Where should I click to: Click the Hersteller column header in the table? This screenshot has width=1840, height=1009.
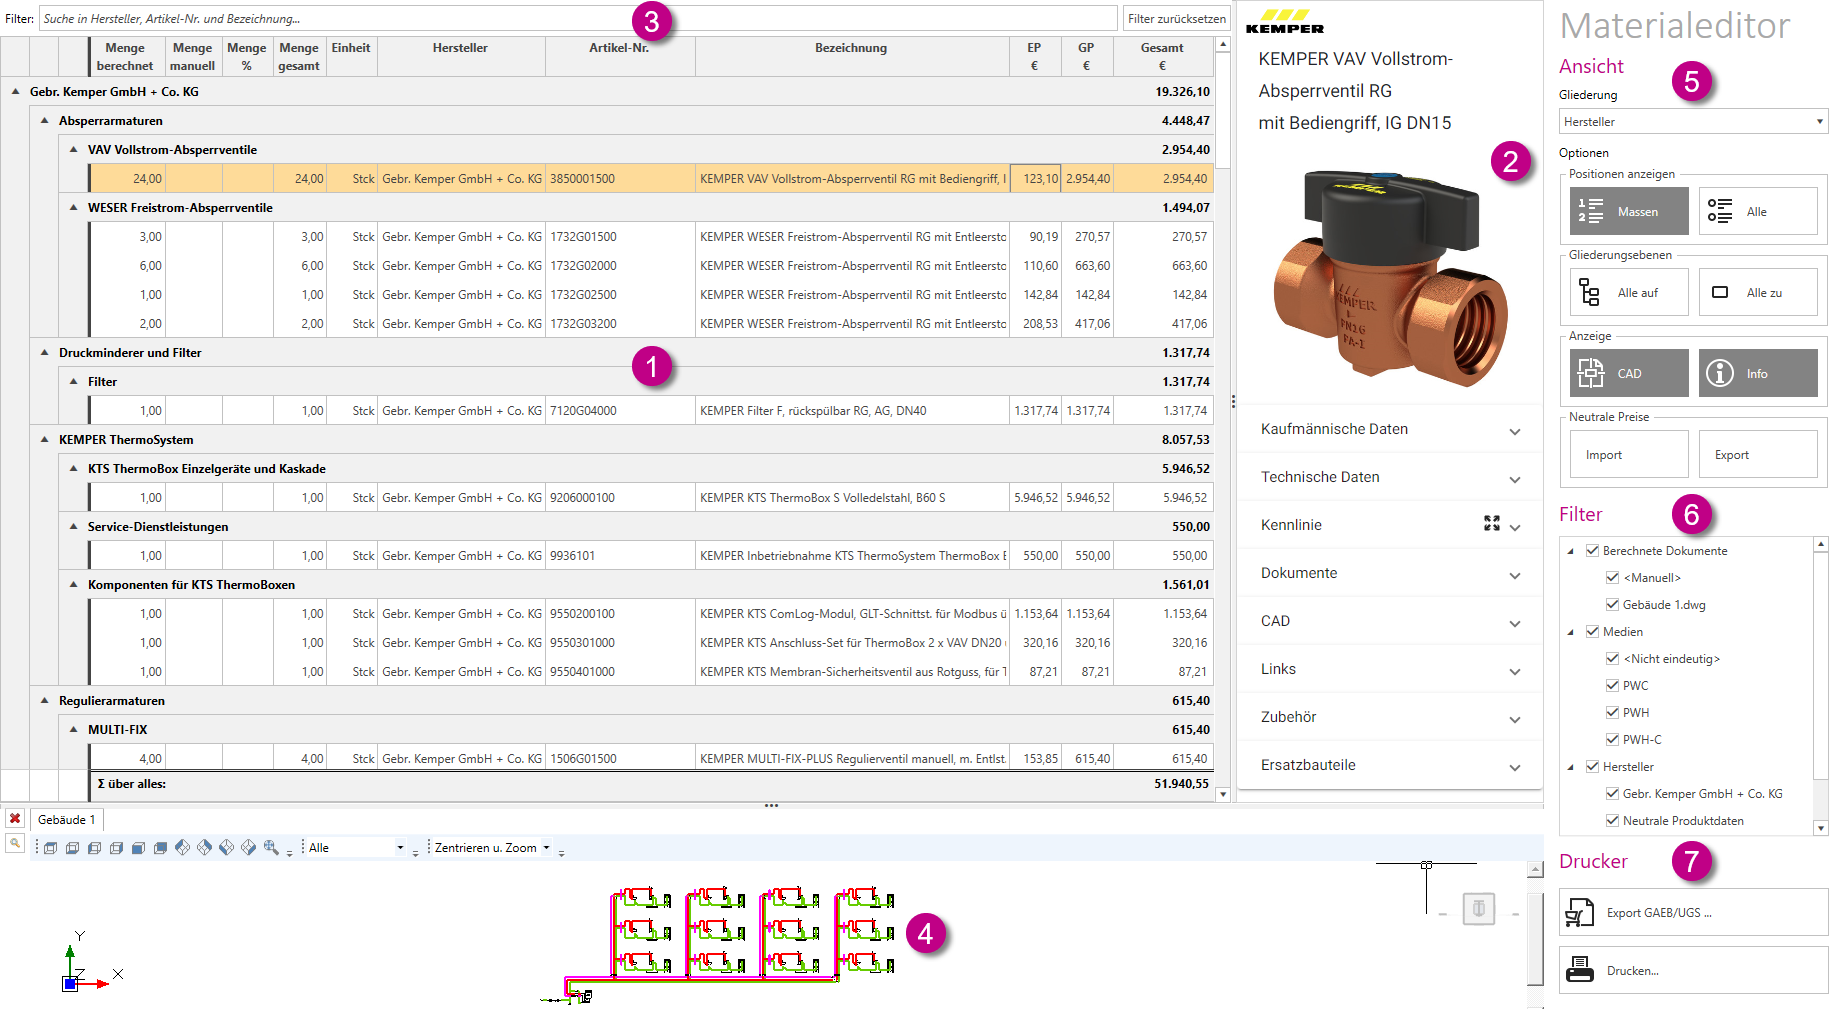(461, 57)
